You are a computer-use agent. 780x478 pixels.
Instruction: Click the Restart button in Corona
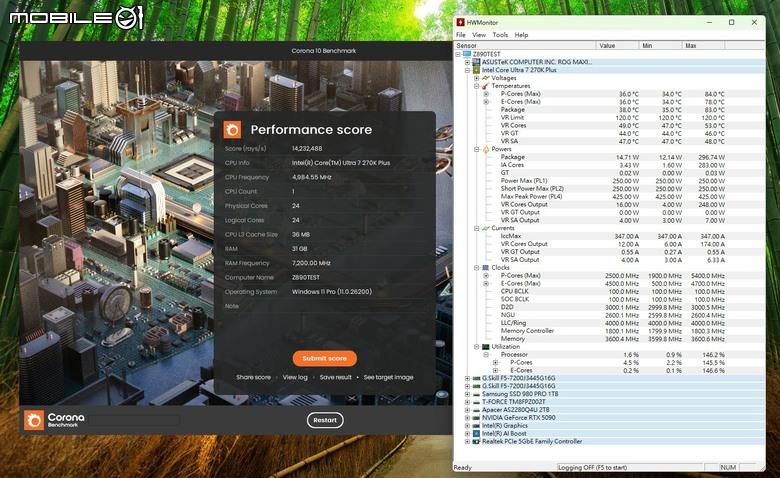(325, 420)
